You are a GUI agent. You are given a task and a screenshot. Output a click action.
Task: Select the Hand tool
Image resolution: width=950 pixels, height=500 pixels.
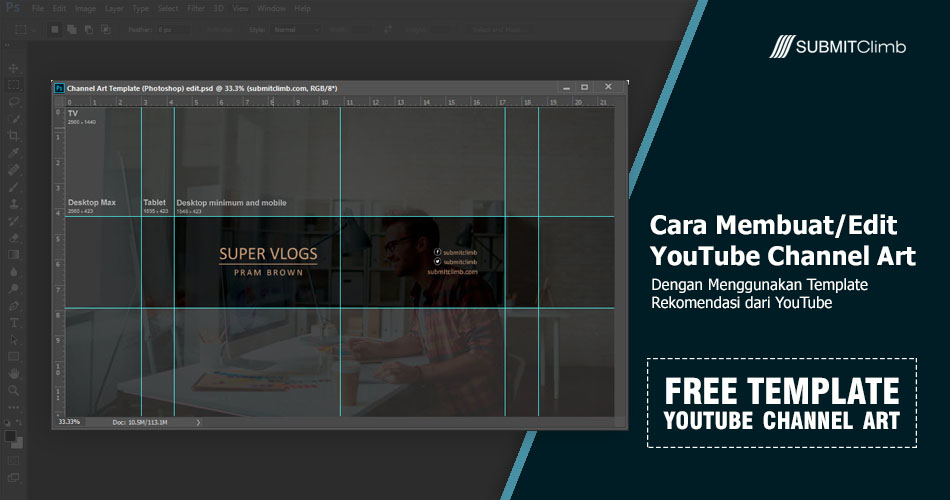[13, 373]
